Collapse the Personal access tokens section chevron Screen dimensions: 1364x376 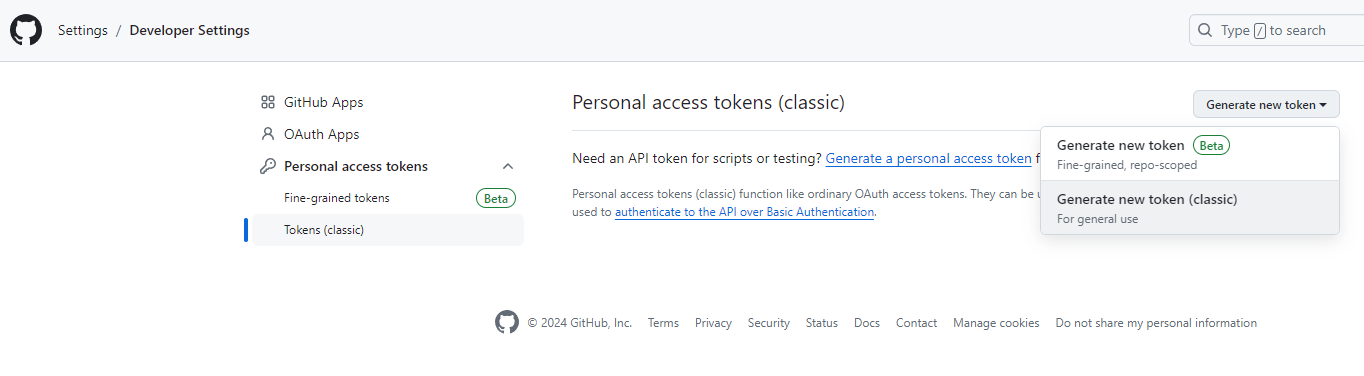tap(508, 166)
